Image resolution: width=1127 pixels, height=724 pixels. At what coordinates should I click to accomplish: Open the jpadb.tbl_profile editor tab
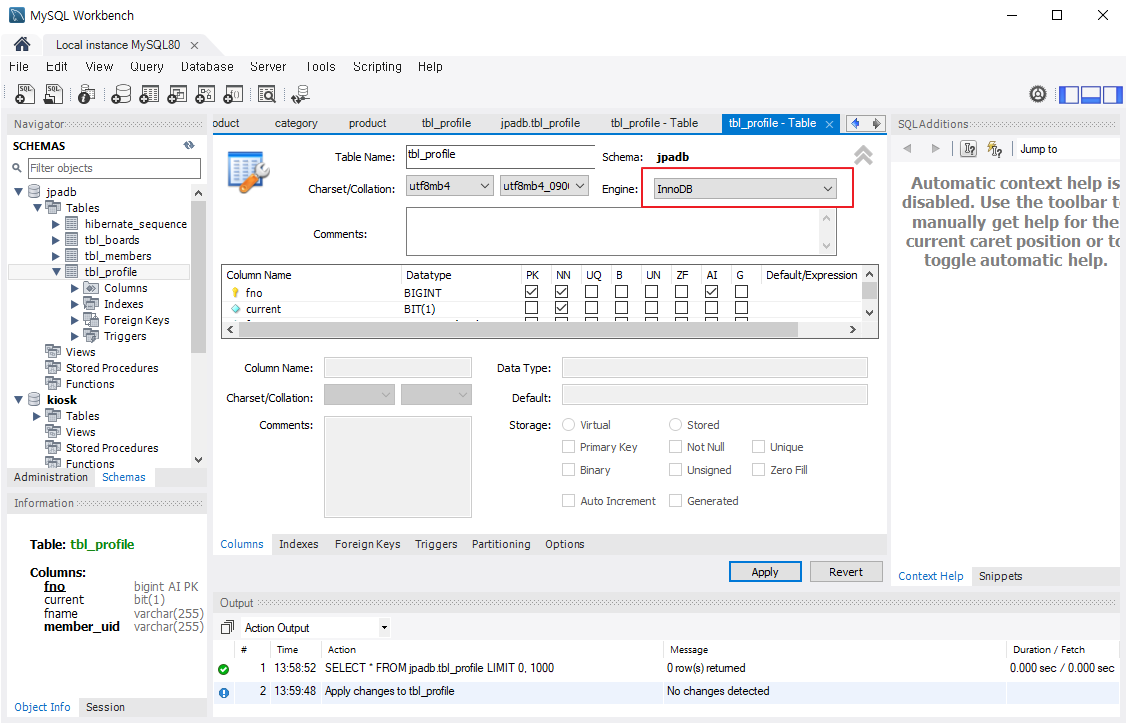[540, 123]
